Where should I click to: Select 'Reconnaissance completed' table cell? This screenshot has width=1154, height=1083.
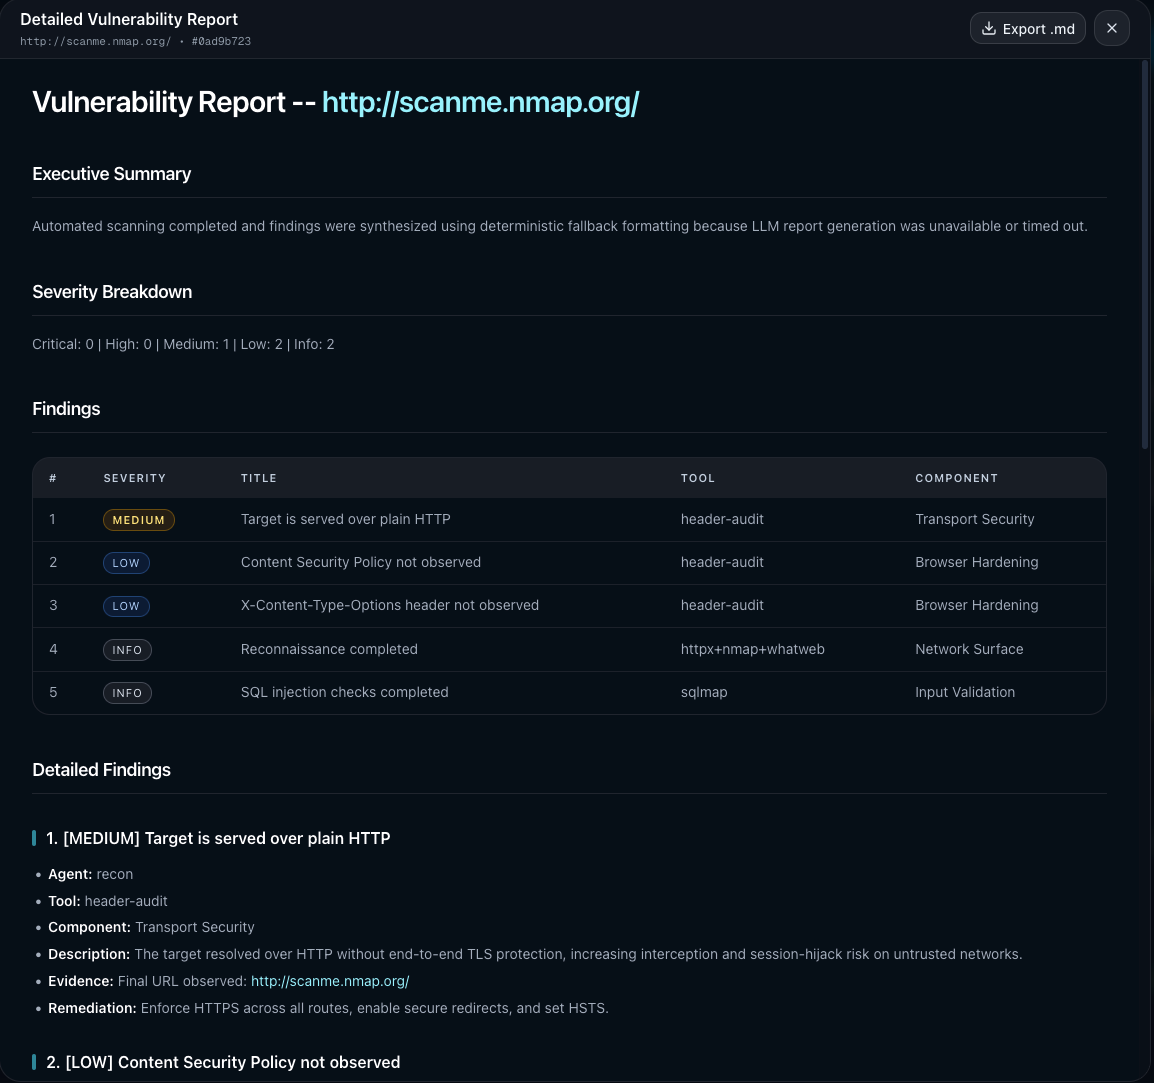(329, 649)
